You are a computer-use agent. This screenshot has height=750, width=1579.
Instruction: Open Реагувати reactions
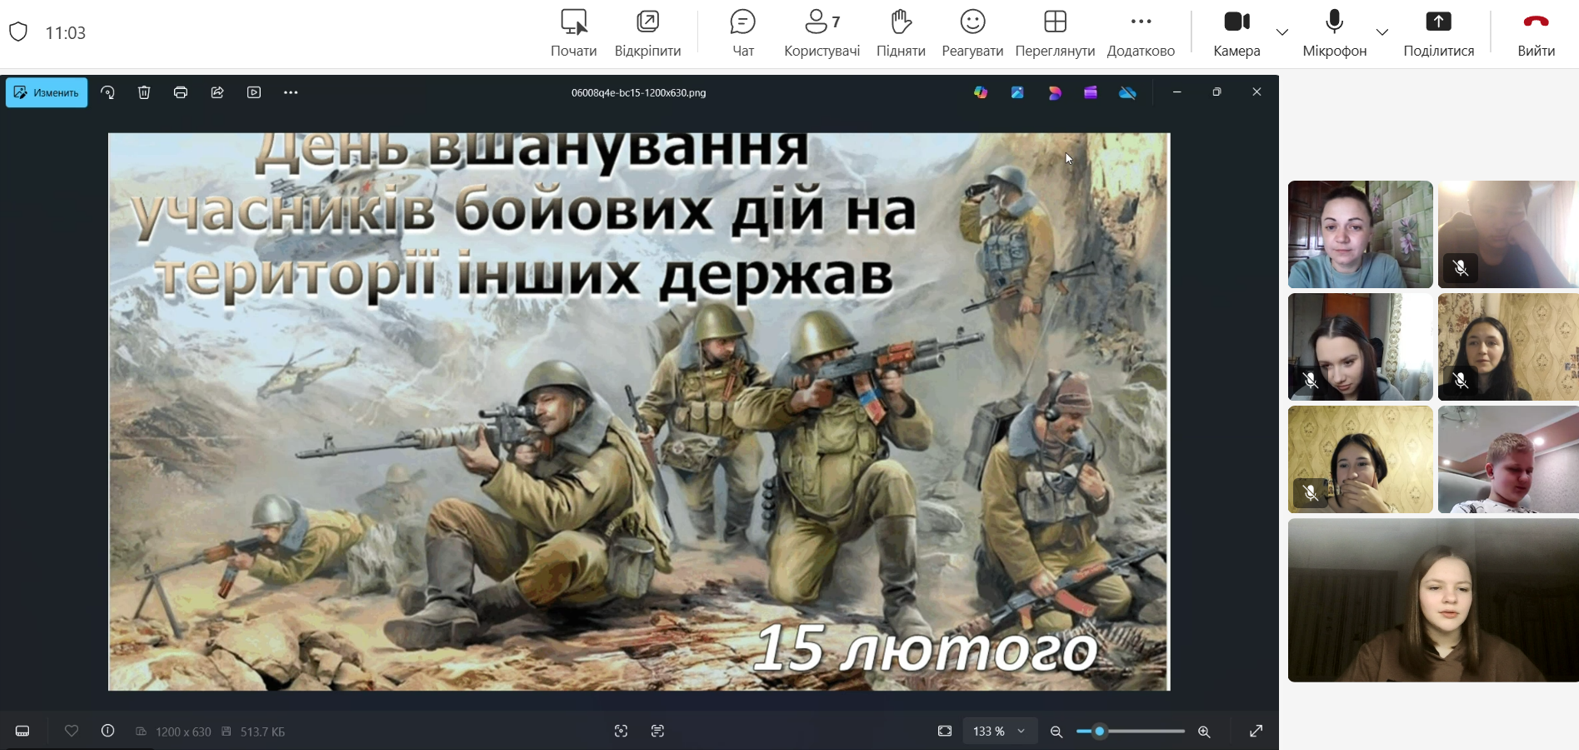click(972, 33)
